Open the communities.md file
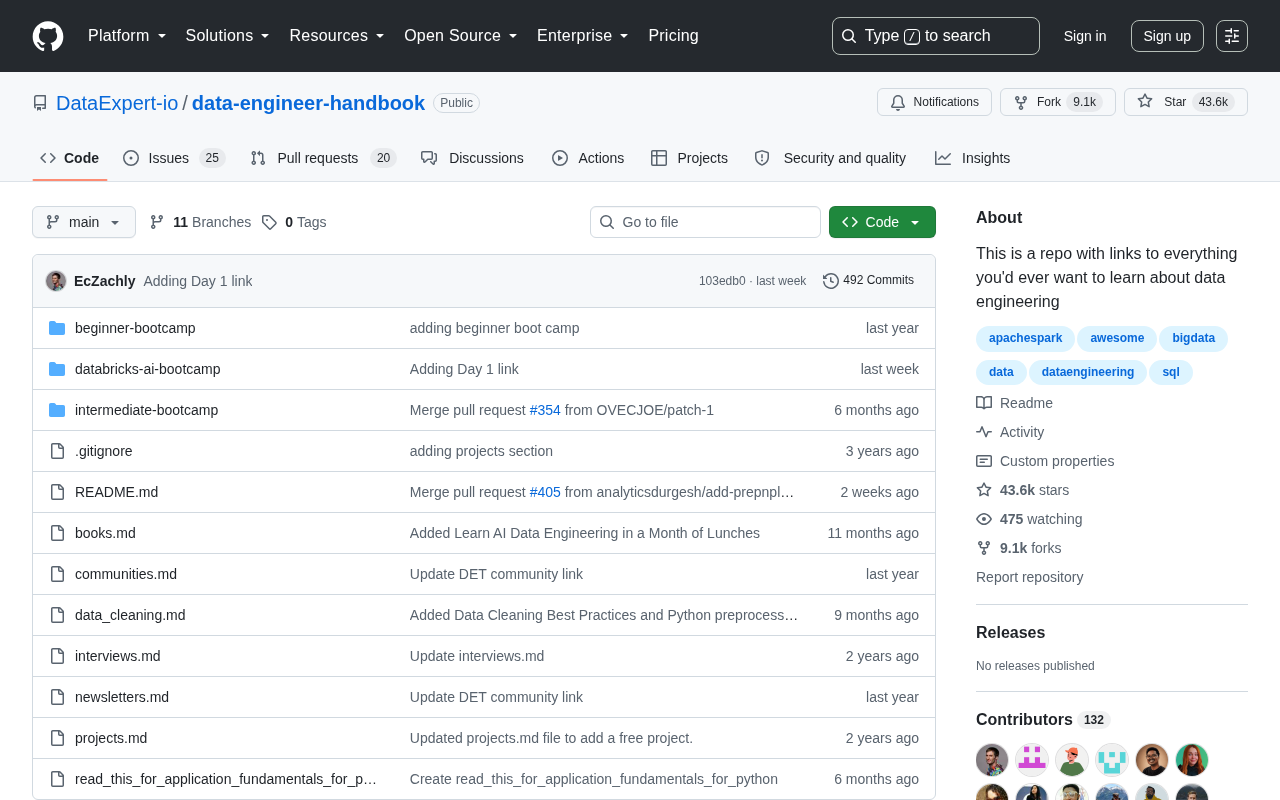 [x=126, y=574]
